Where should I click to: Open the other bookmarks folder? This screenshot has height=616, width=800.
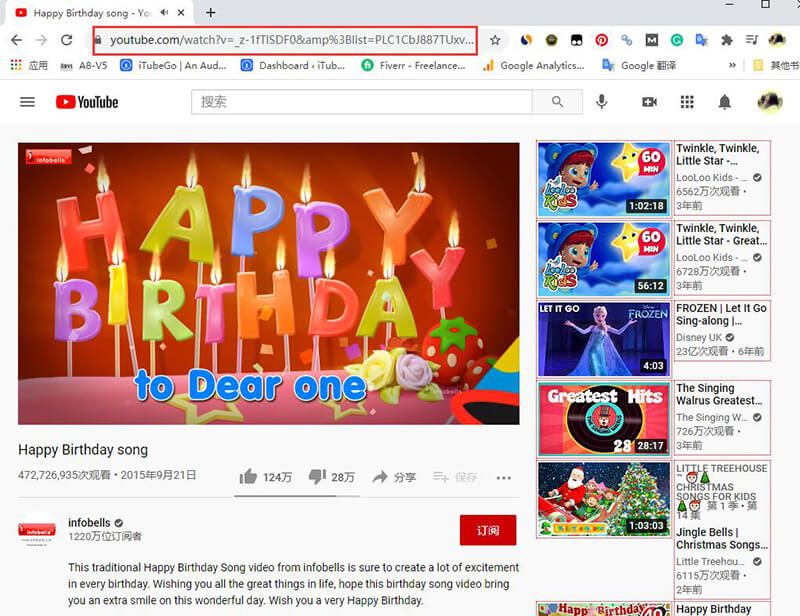coord(776,65)
